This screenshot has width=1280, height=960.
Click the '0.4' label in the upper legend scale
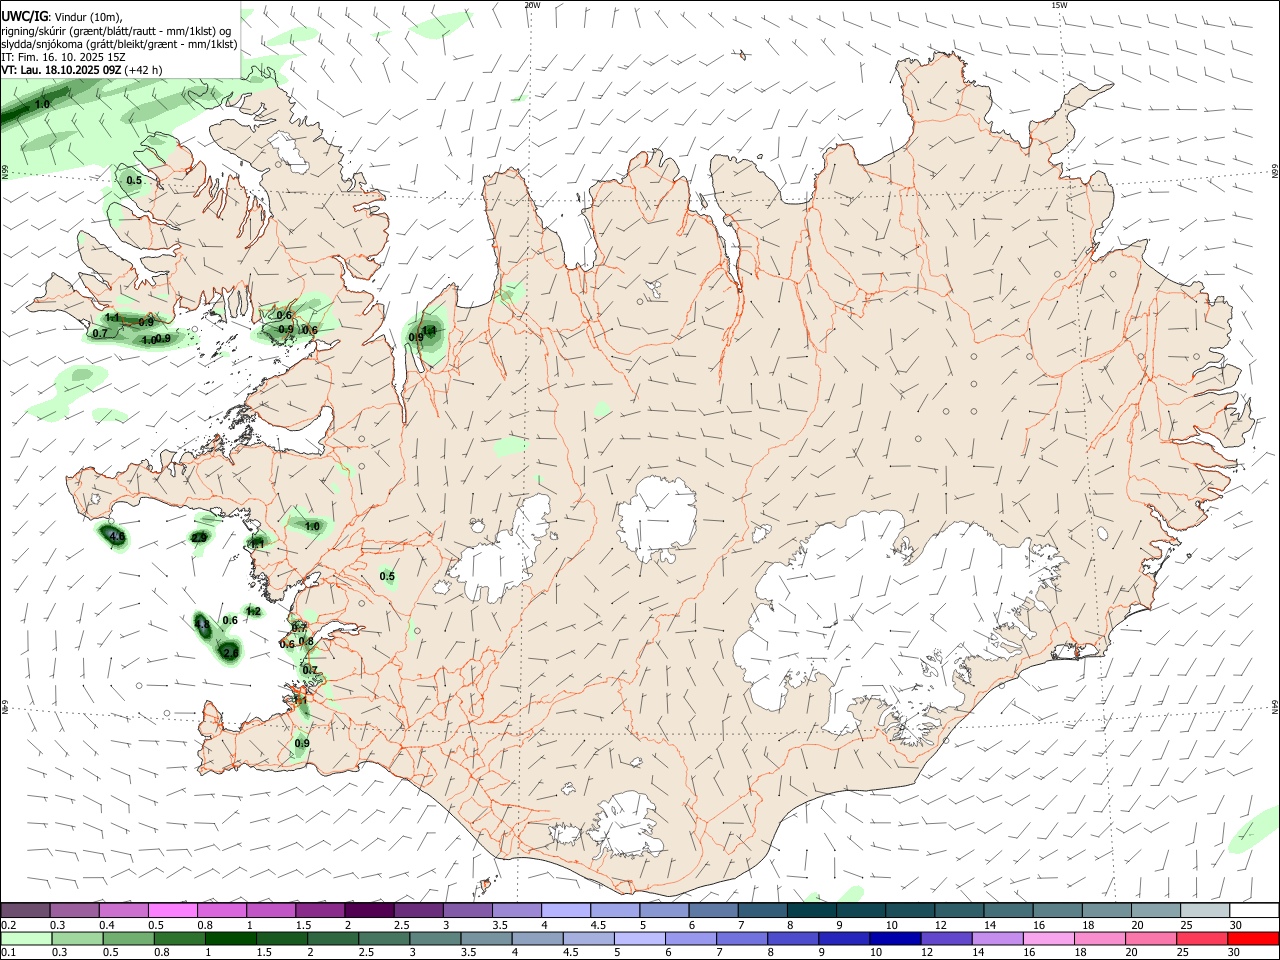coord(107,925)
